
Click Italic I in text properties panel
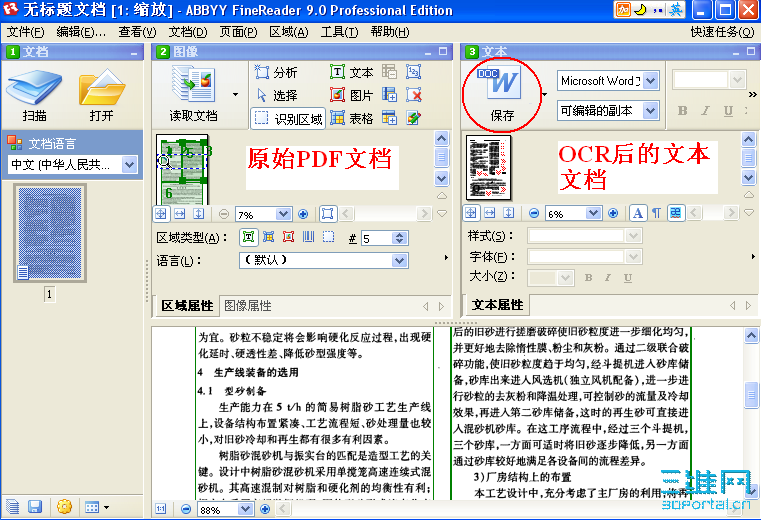[608, 278]
